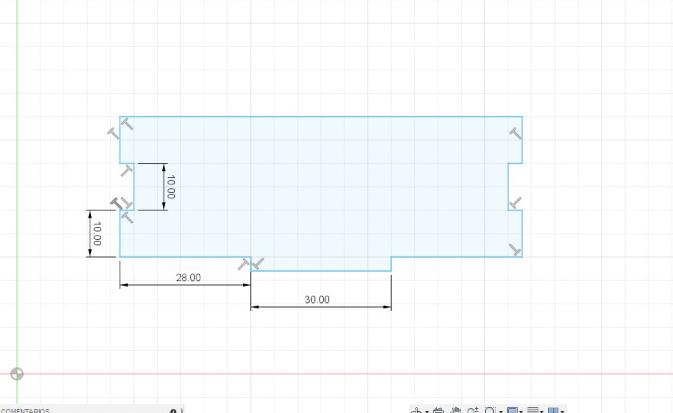Click the perpendicular constraint icon inside the top-left corner

point(127,124)
